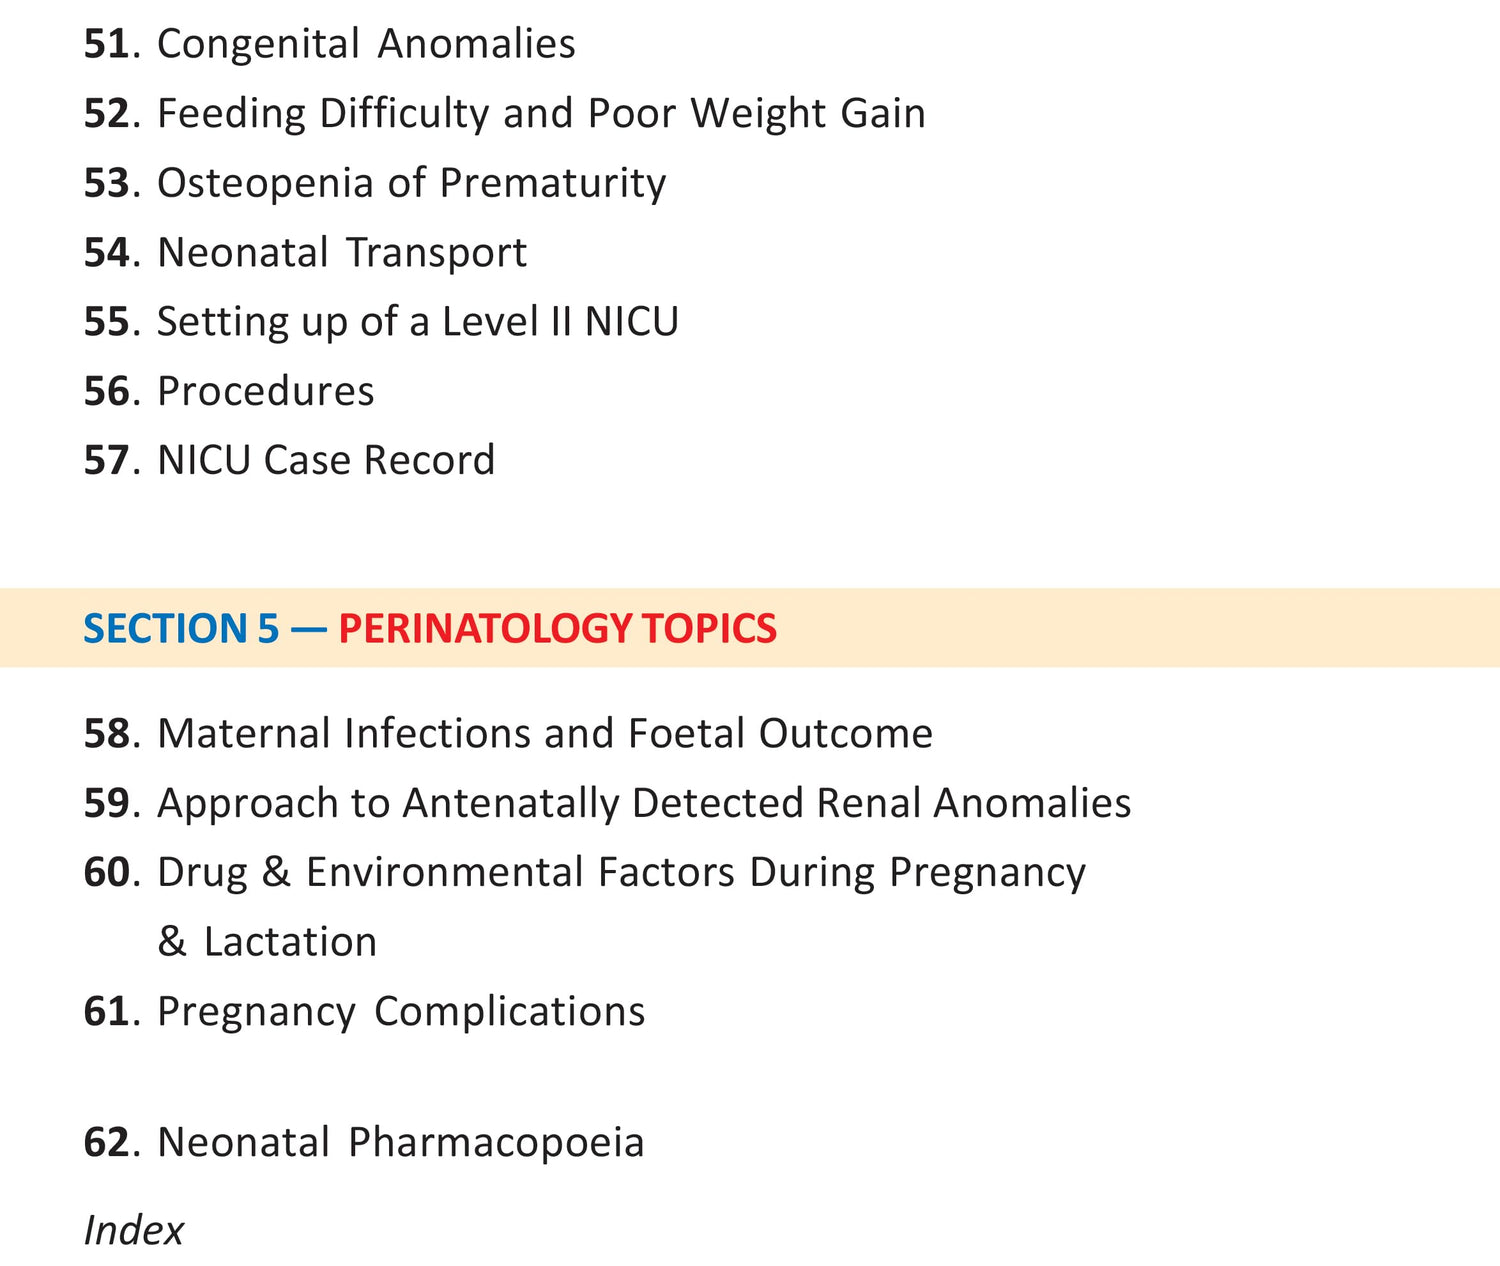
Task: Open the Pregnancy Complications chapter
Action: pos(401,1011)
